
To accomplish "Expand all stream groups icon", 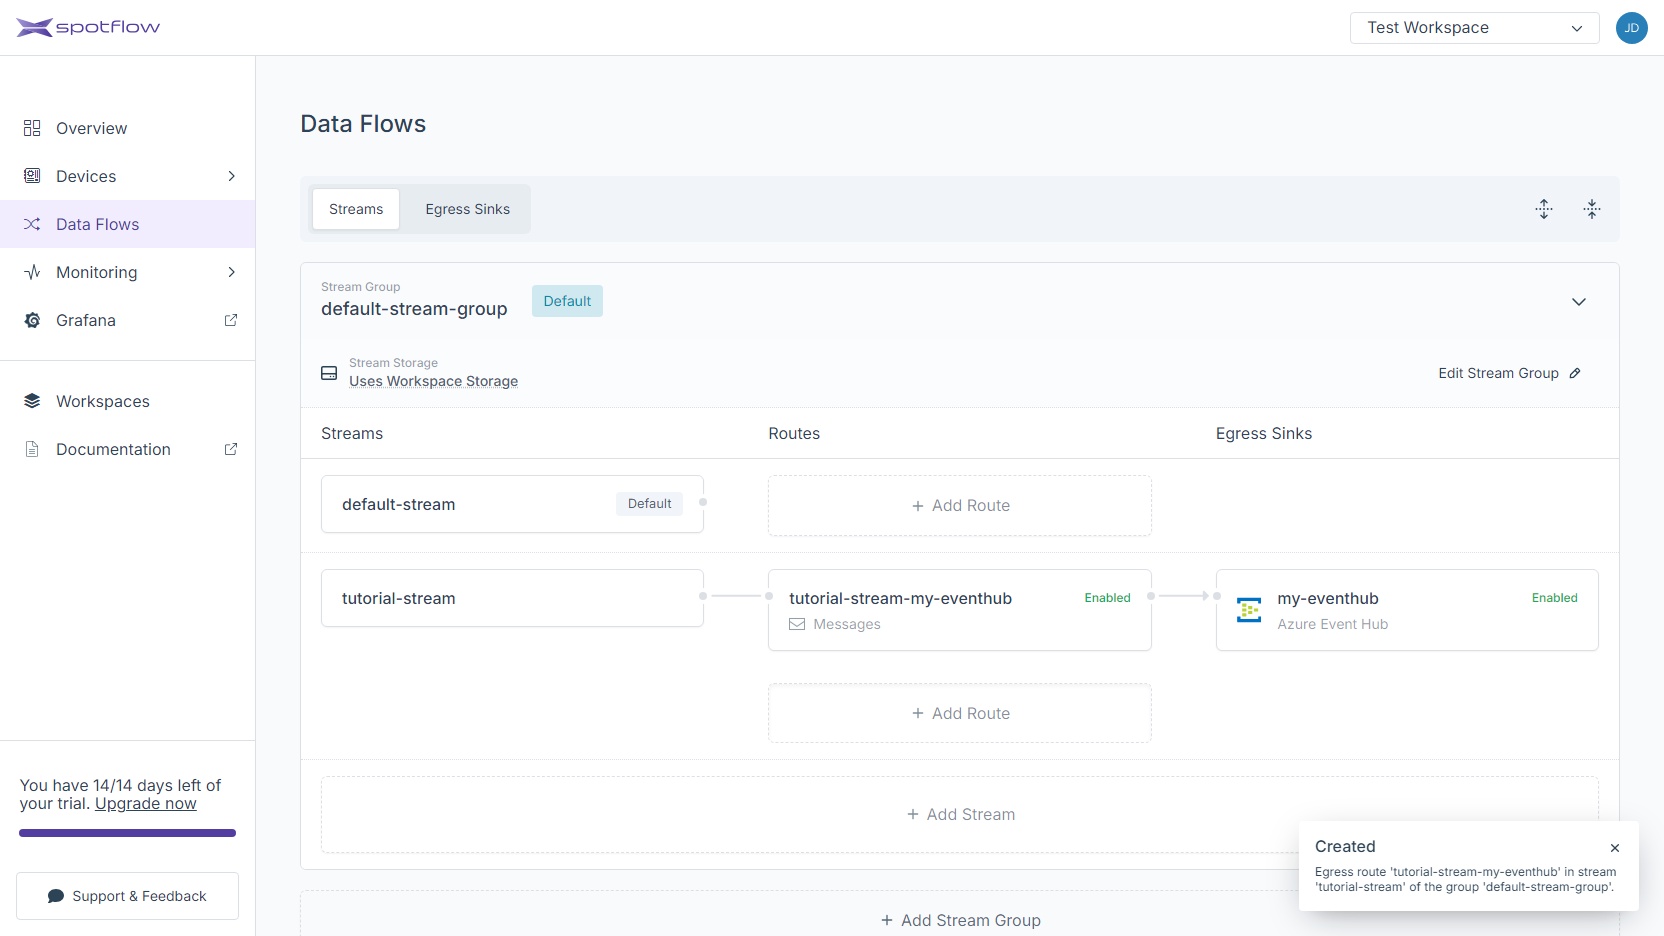I will (x=1544, y=209).
